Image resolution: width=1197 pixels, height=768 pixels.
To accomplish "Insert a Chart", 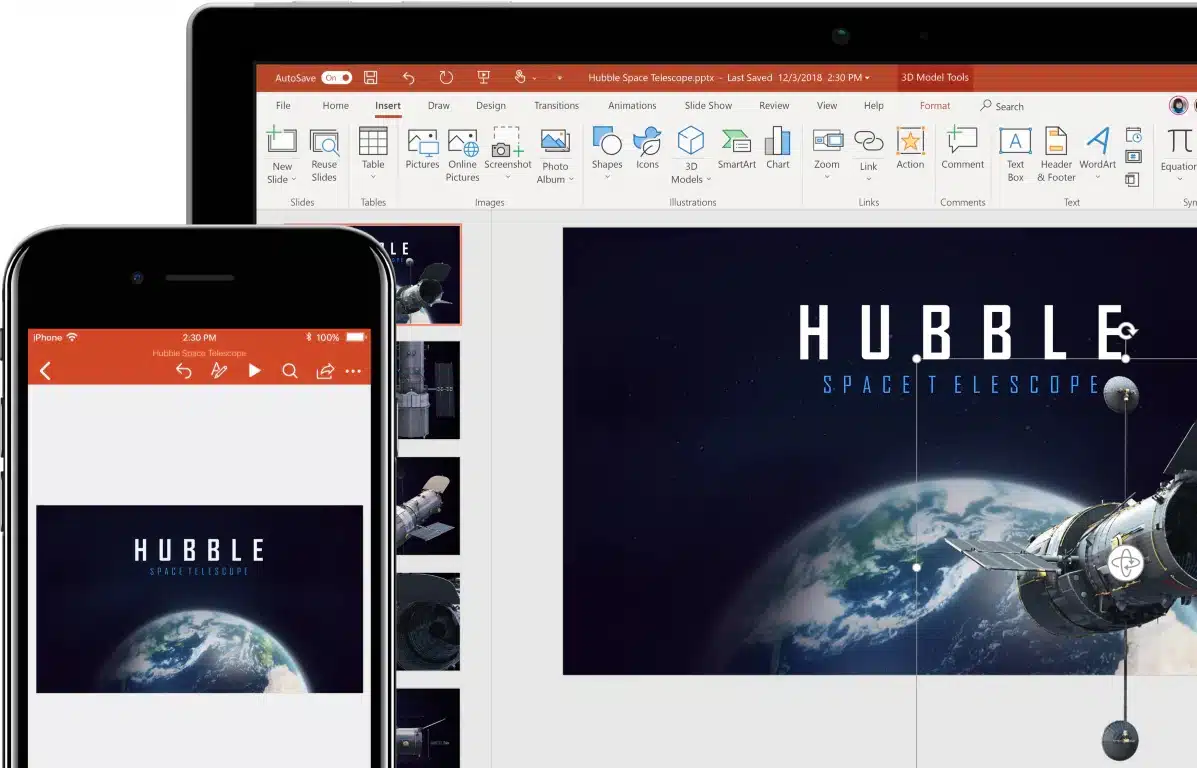I will click(778, 148).
